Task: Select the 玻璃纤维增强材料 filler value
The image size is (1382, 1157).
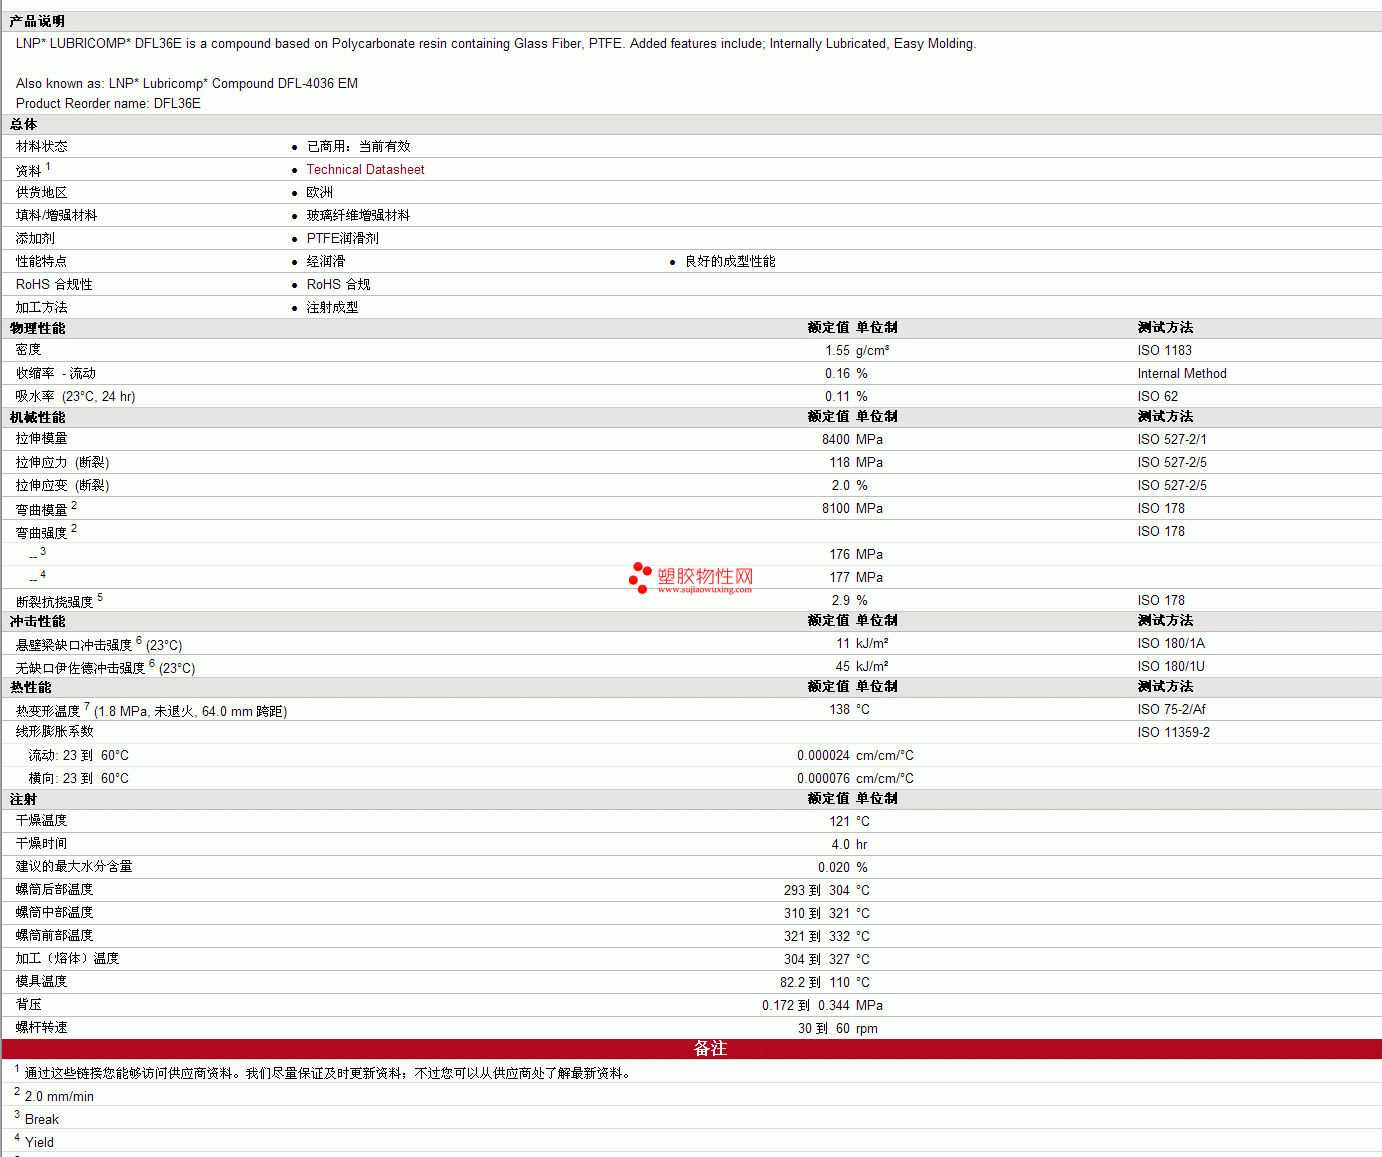Action: coord(359,216)
